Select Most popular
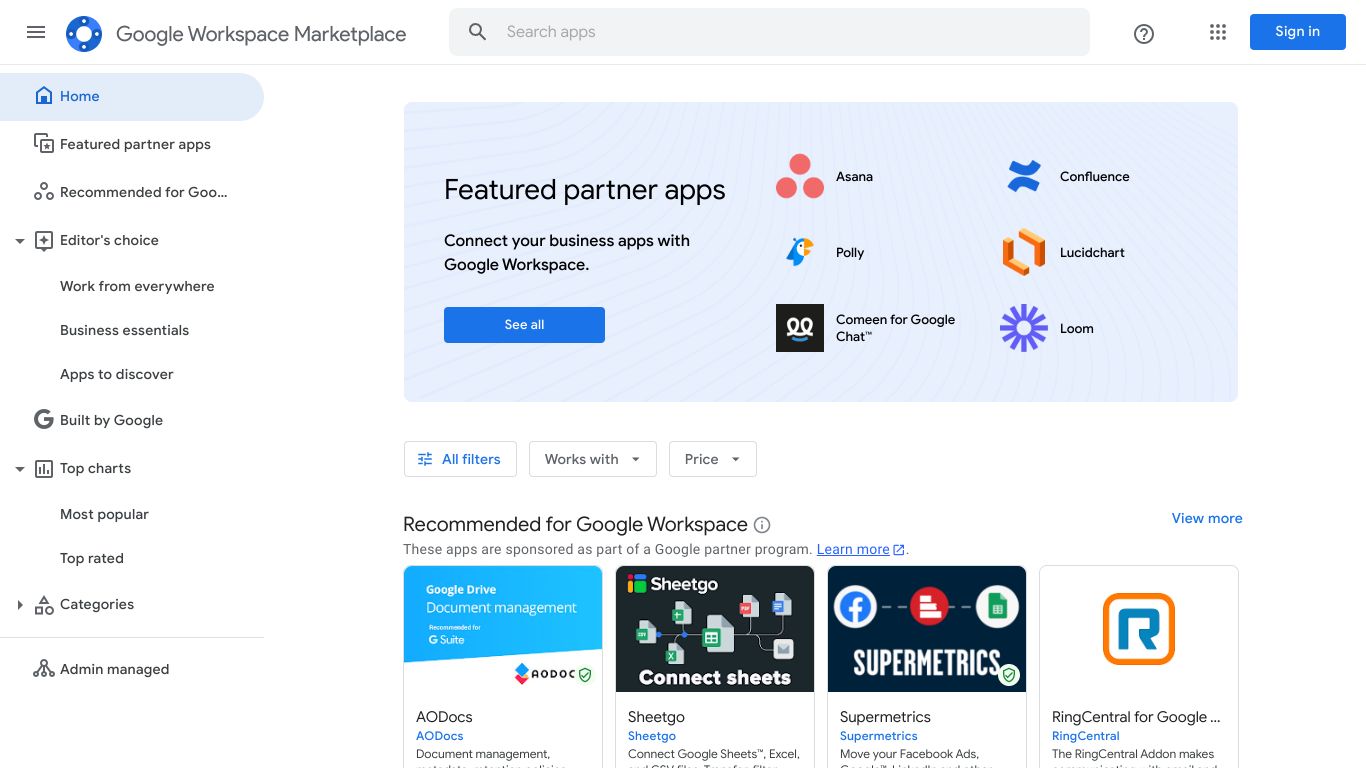 tap(104, 514)
